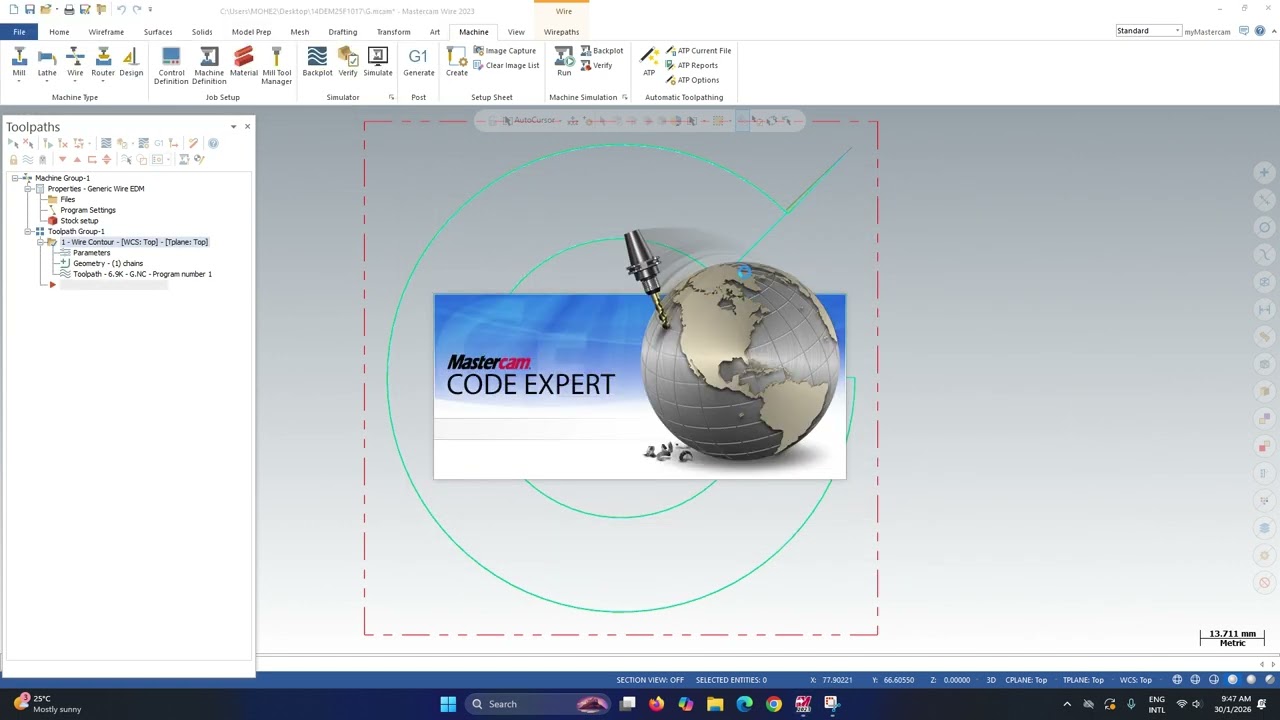Collapse the Machine Group-1 tree node
The height and width of the screenshot is (720, 1280).
pos(15,178)
